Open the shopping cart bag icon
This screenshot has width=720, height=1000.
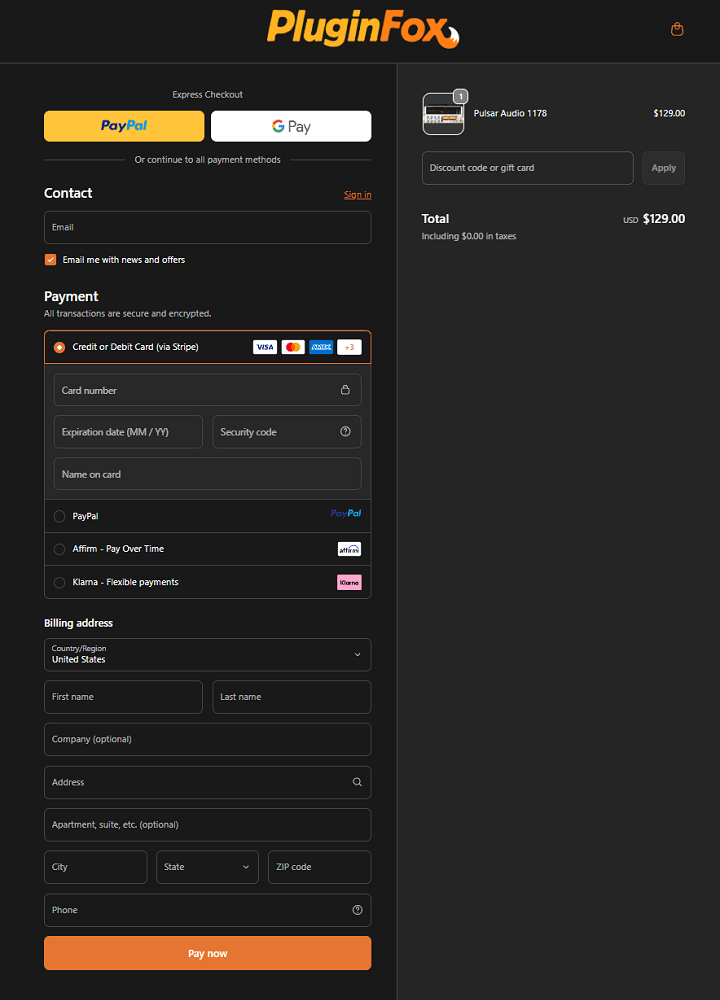coord(677,29)
